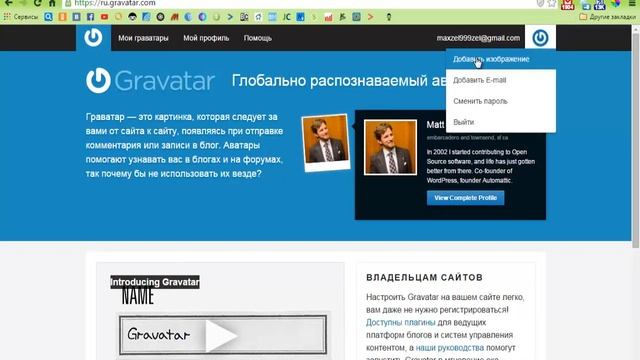
Task: Open the Chrome hamburger menu
Action: (x=632, y=3)
